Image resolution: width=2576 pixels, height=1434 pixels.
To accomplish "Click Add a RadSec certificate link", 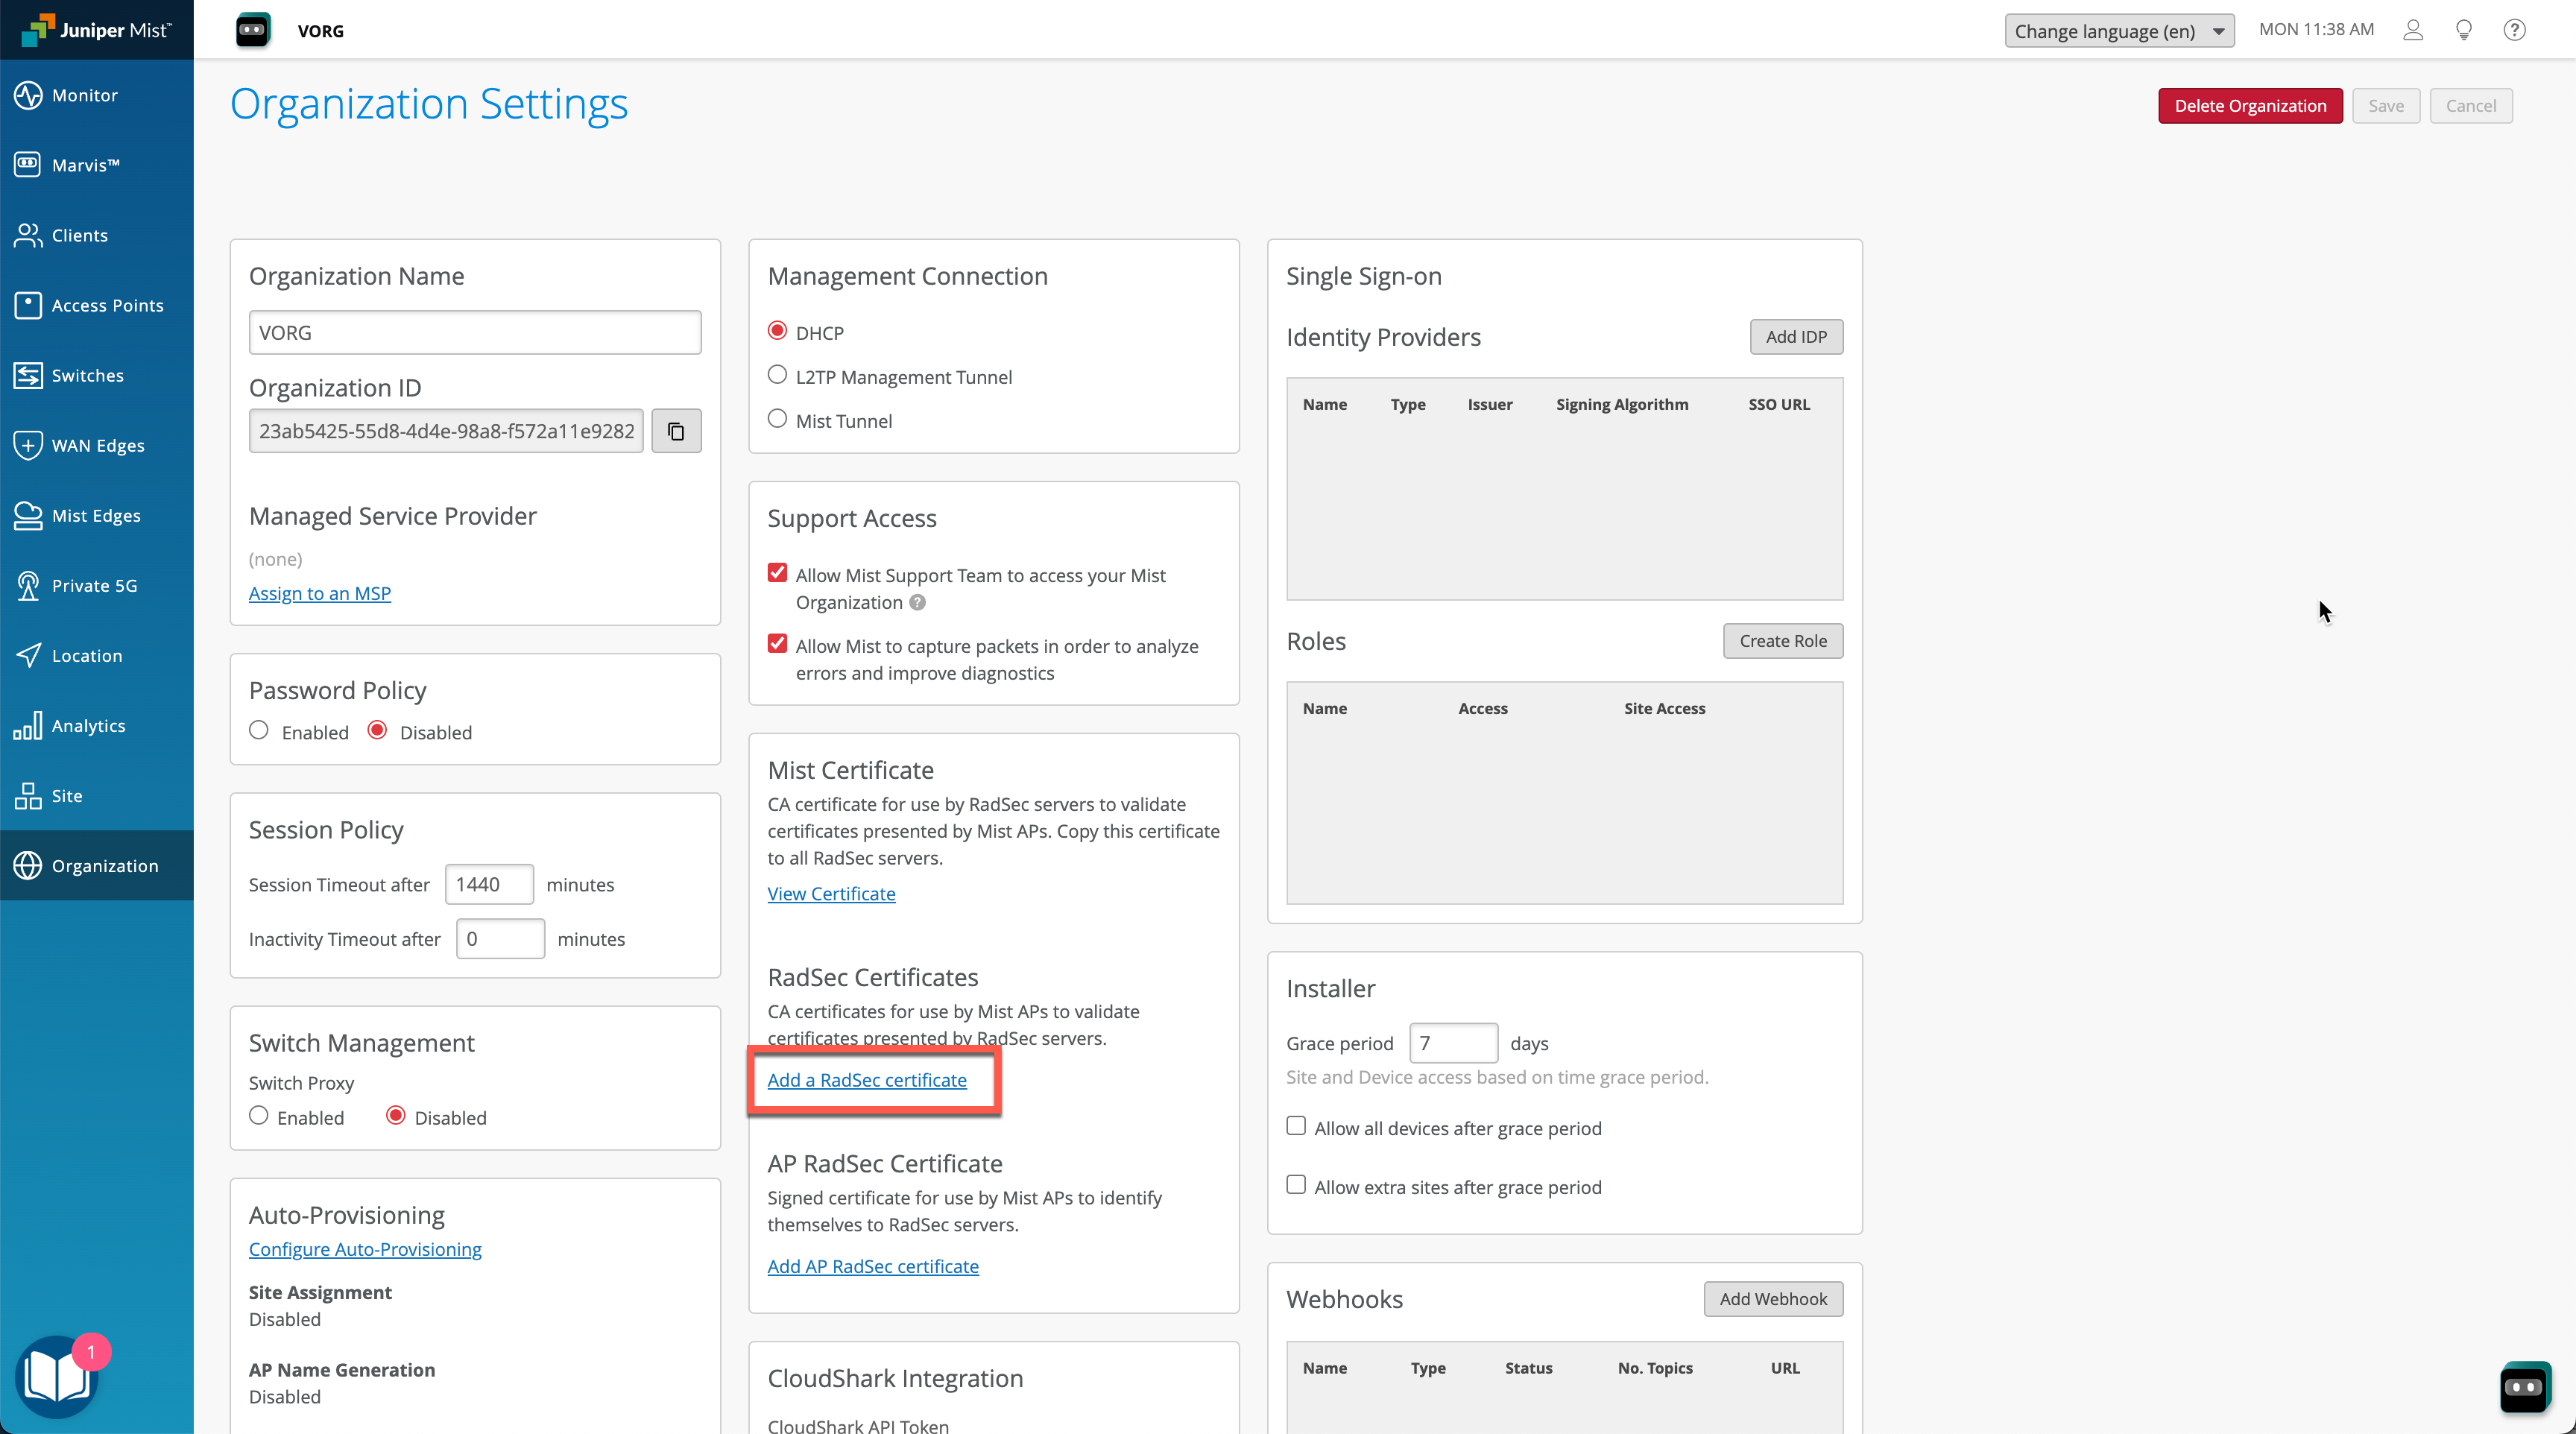I will pos(867,1080).
